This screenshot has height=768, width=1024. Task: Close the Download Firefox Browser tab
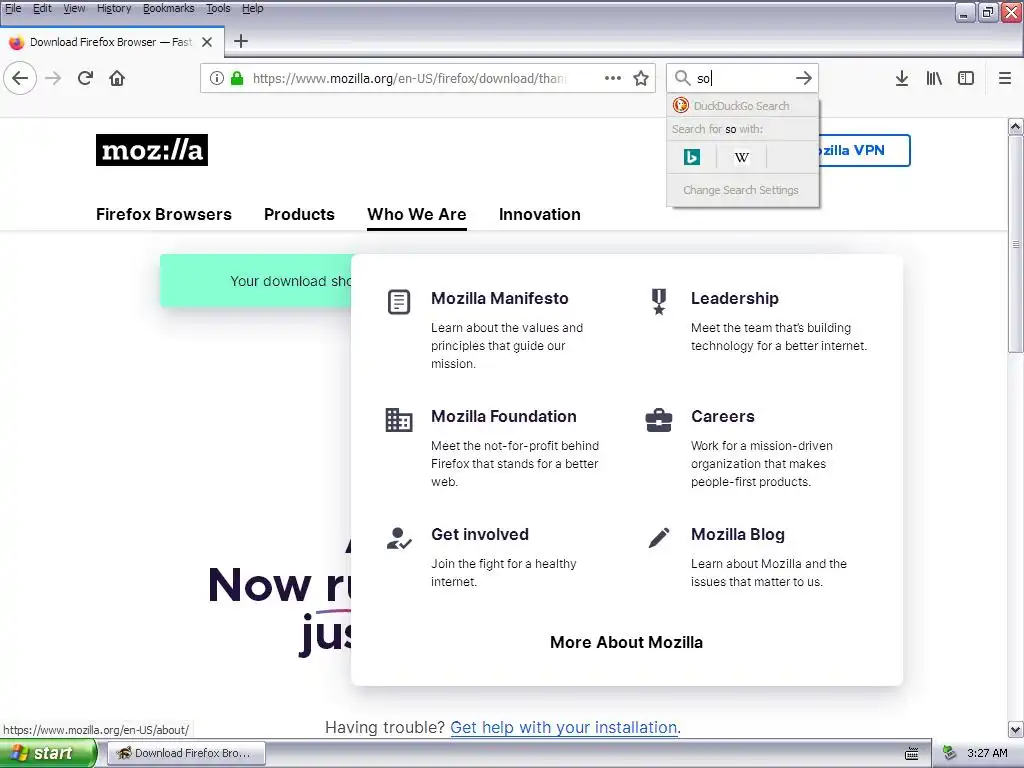pos(207,42)
